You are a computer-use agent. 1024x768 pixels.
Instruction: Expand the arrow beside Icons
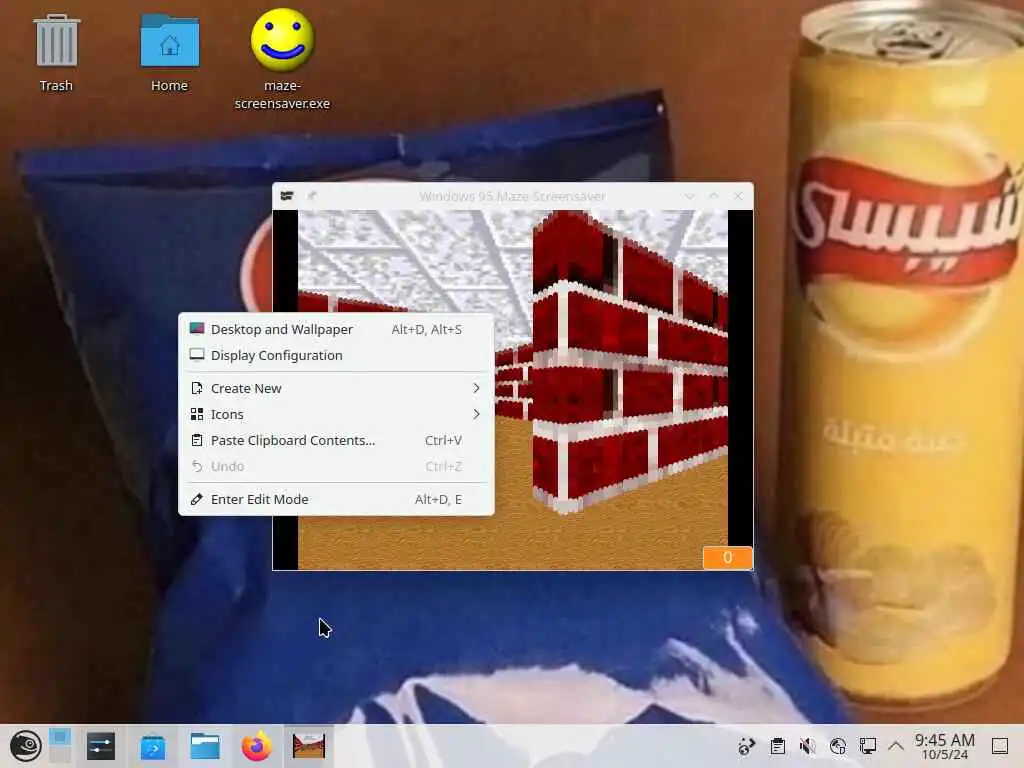coord(476,414)
